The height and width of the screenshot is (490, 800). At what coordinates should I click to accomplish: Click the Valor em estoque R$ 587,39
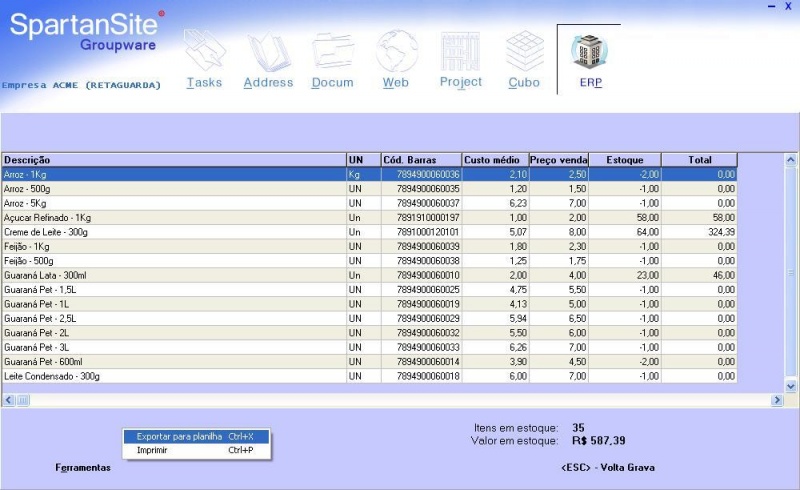click(598, 440)
